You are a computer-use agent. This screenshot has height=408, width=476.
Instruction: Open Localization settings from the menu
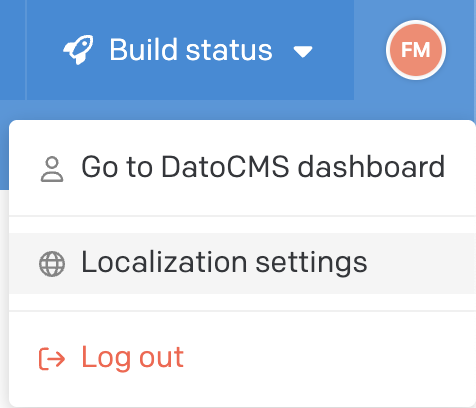[242, 263]
